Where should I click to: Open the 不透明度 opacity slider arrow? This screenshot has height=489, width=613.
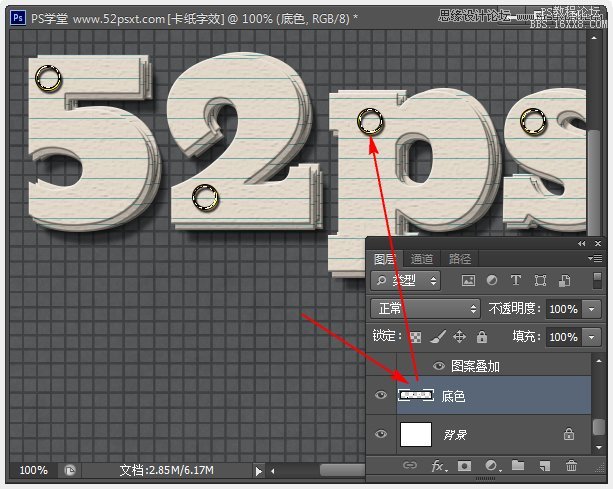pyautogui.click(x=591, y=309)
